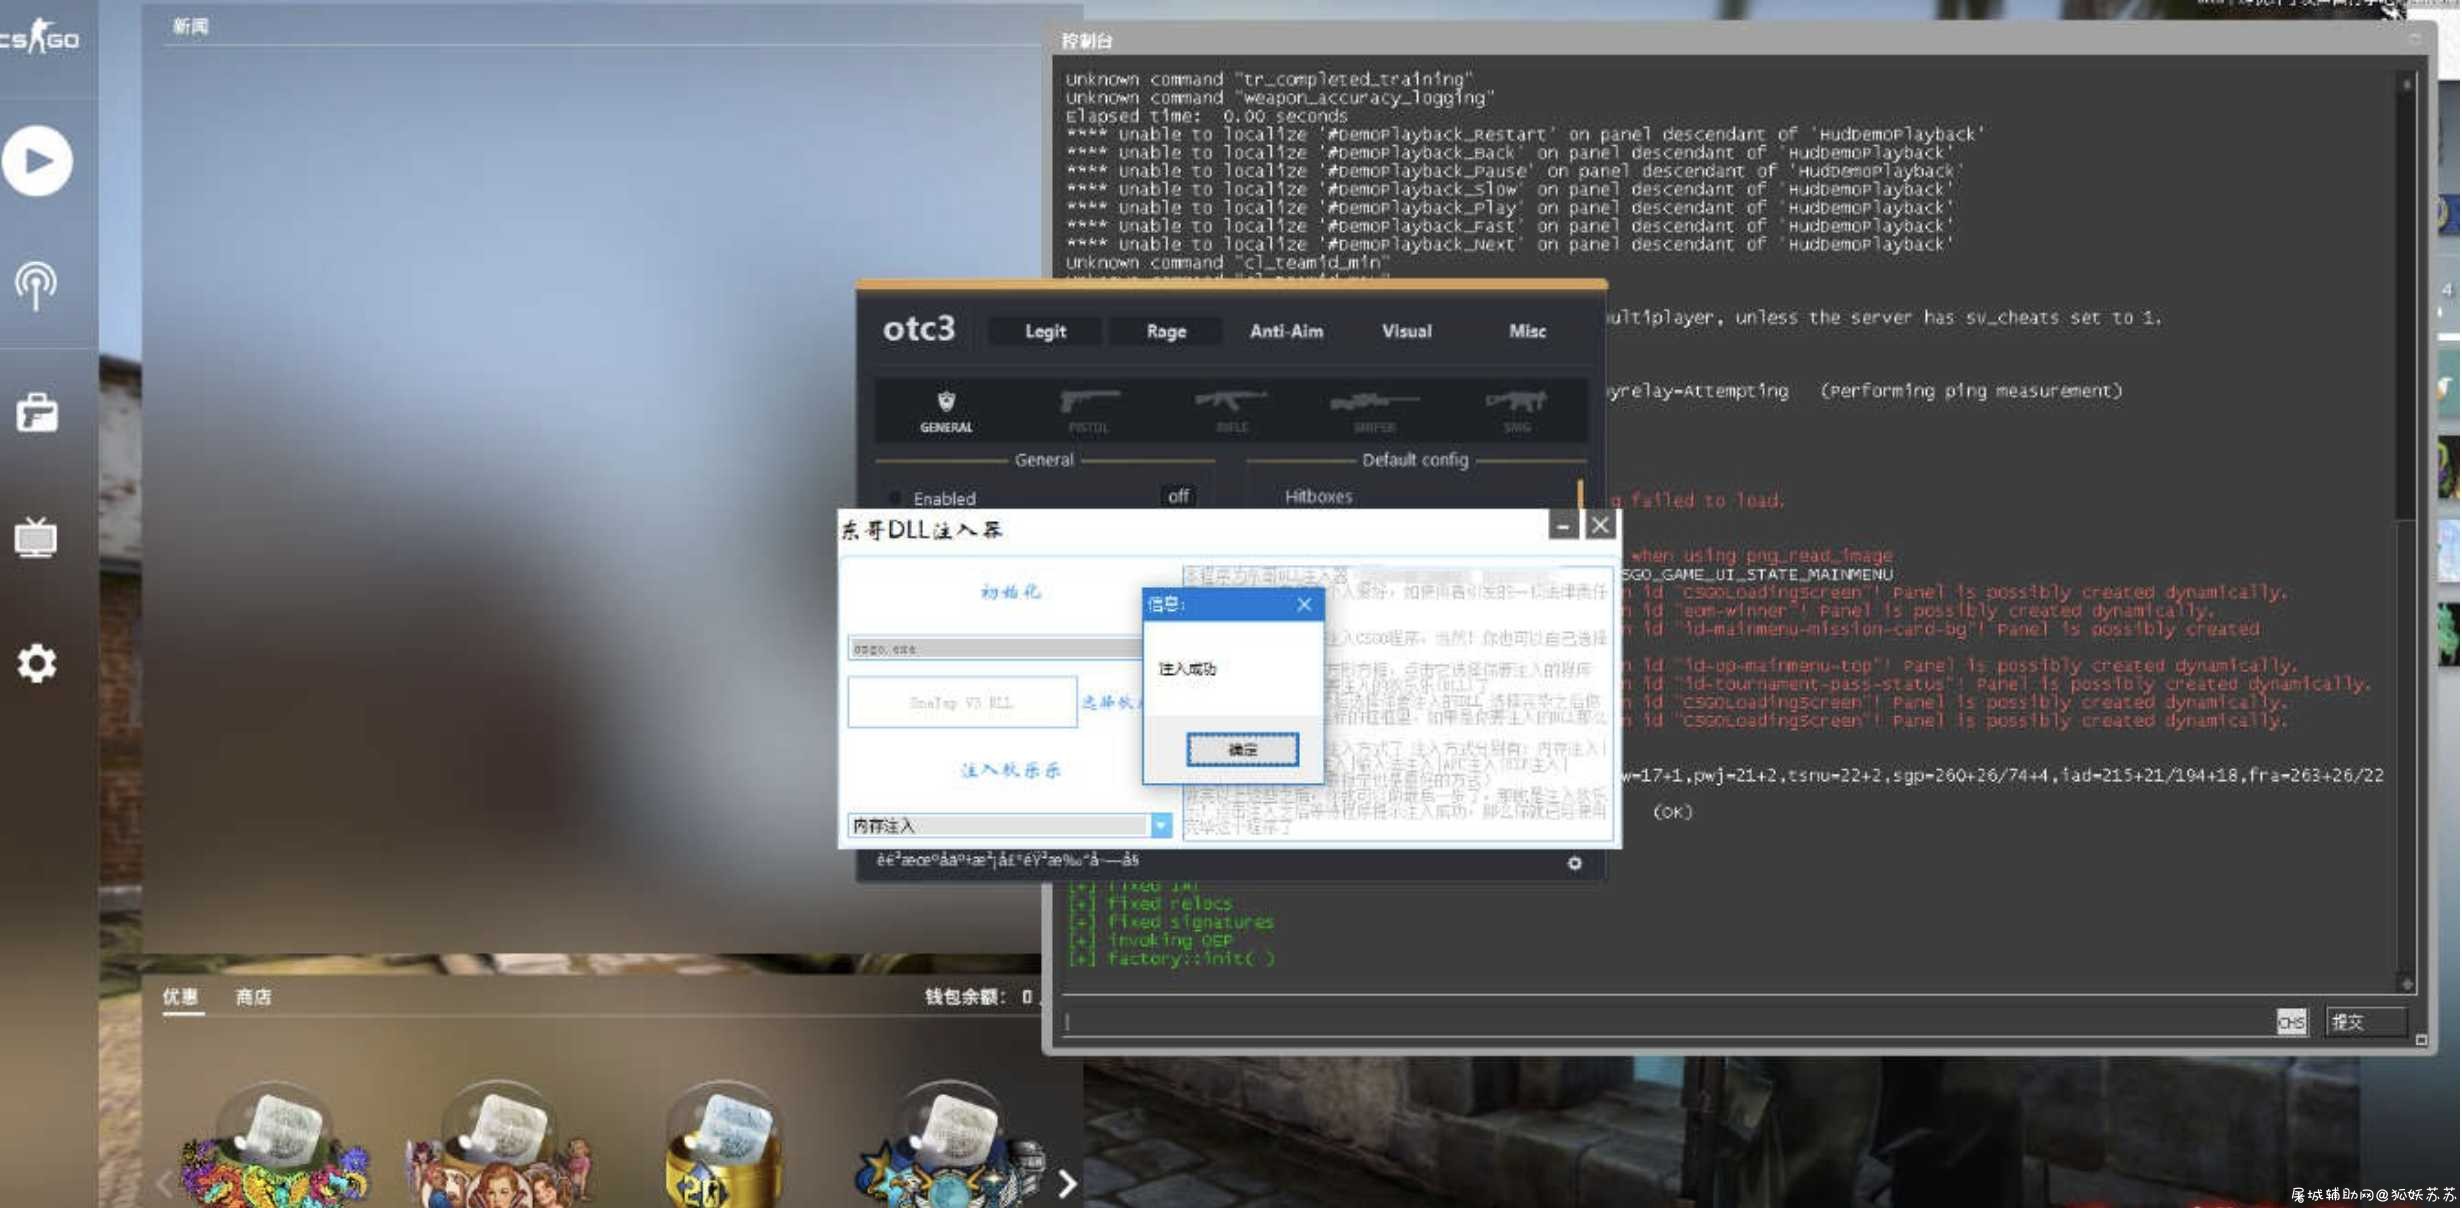2462x1208 pixels.
Task: Open the Play menu from the CS:GO sidebar
Action: tap(37, 160)
